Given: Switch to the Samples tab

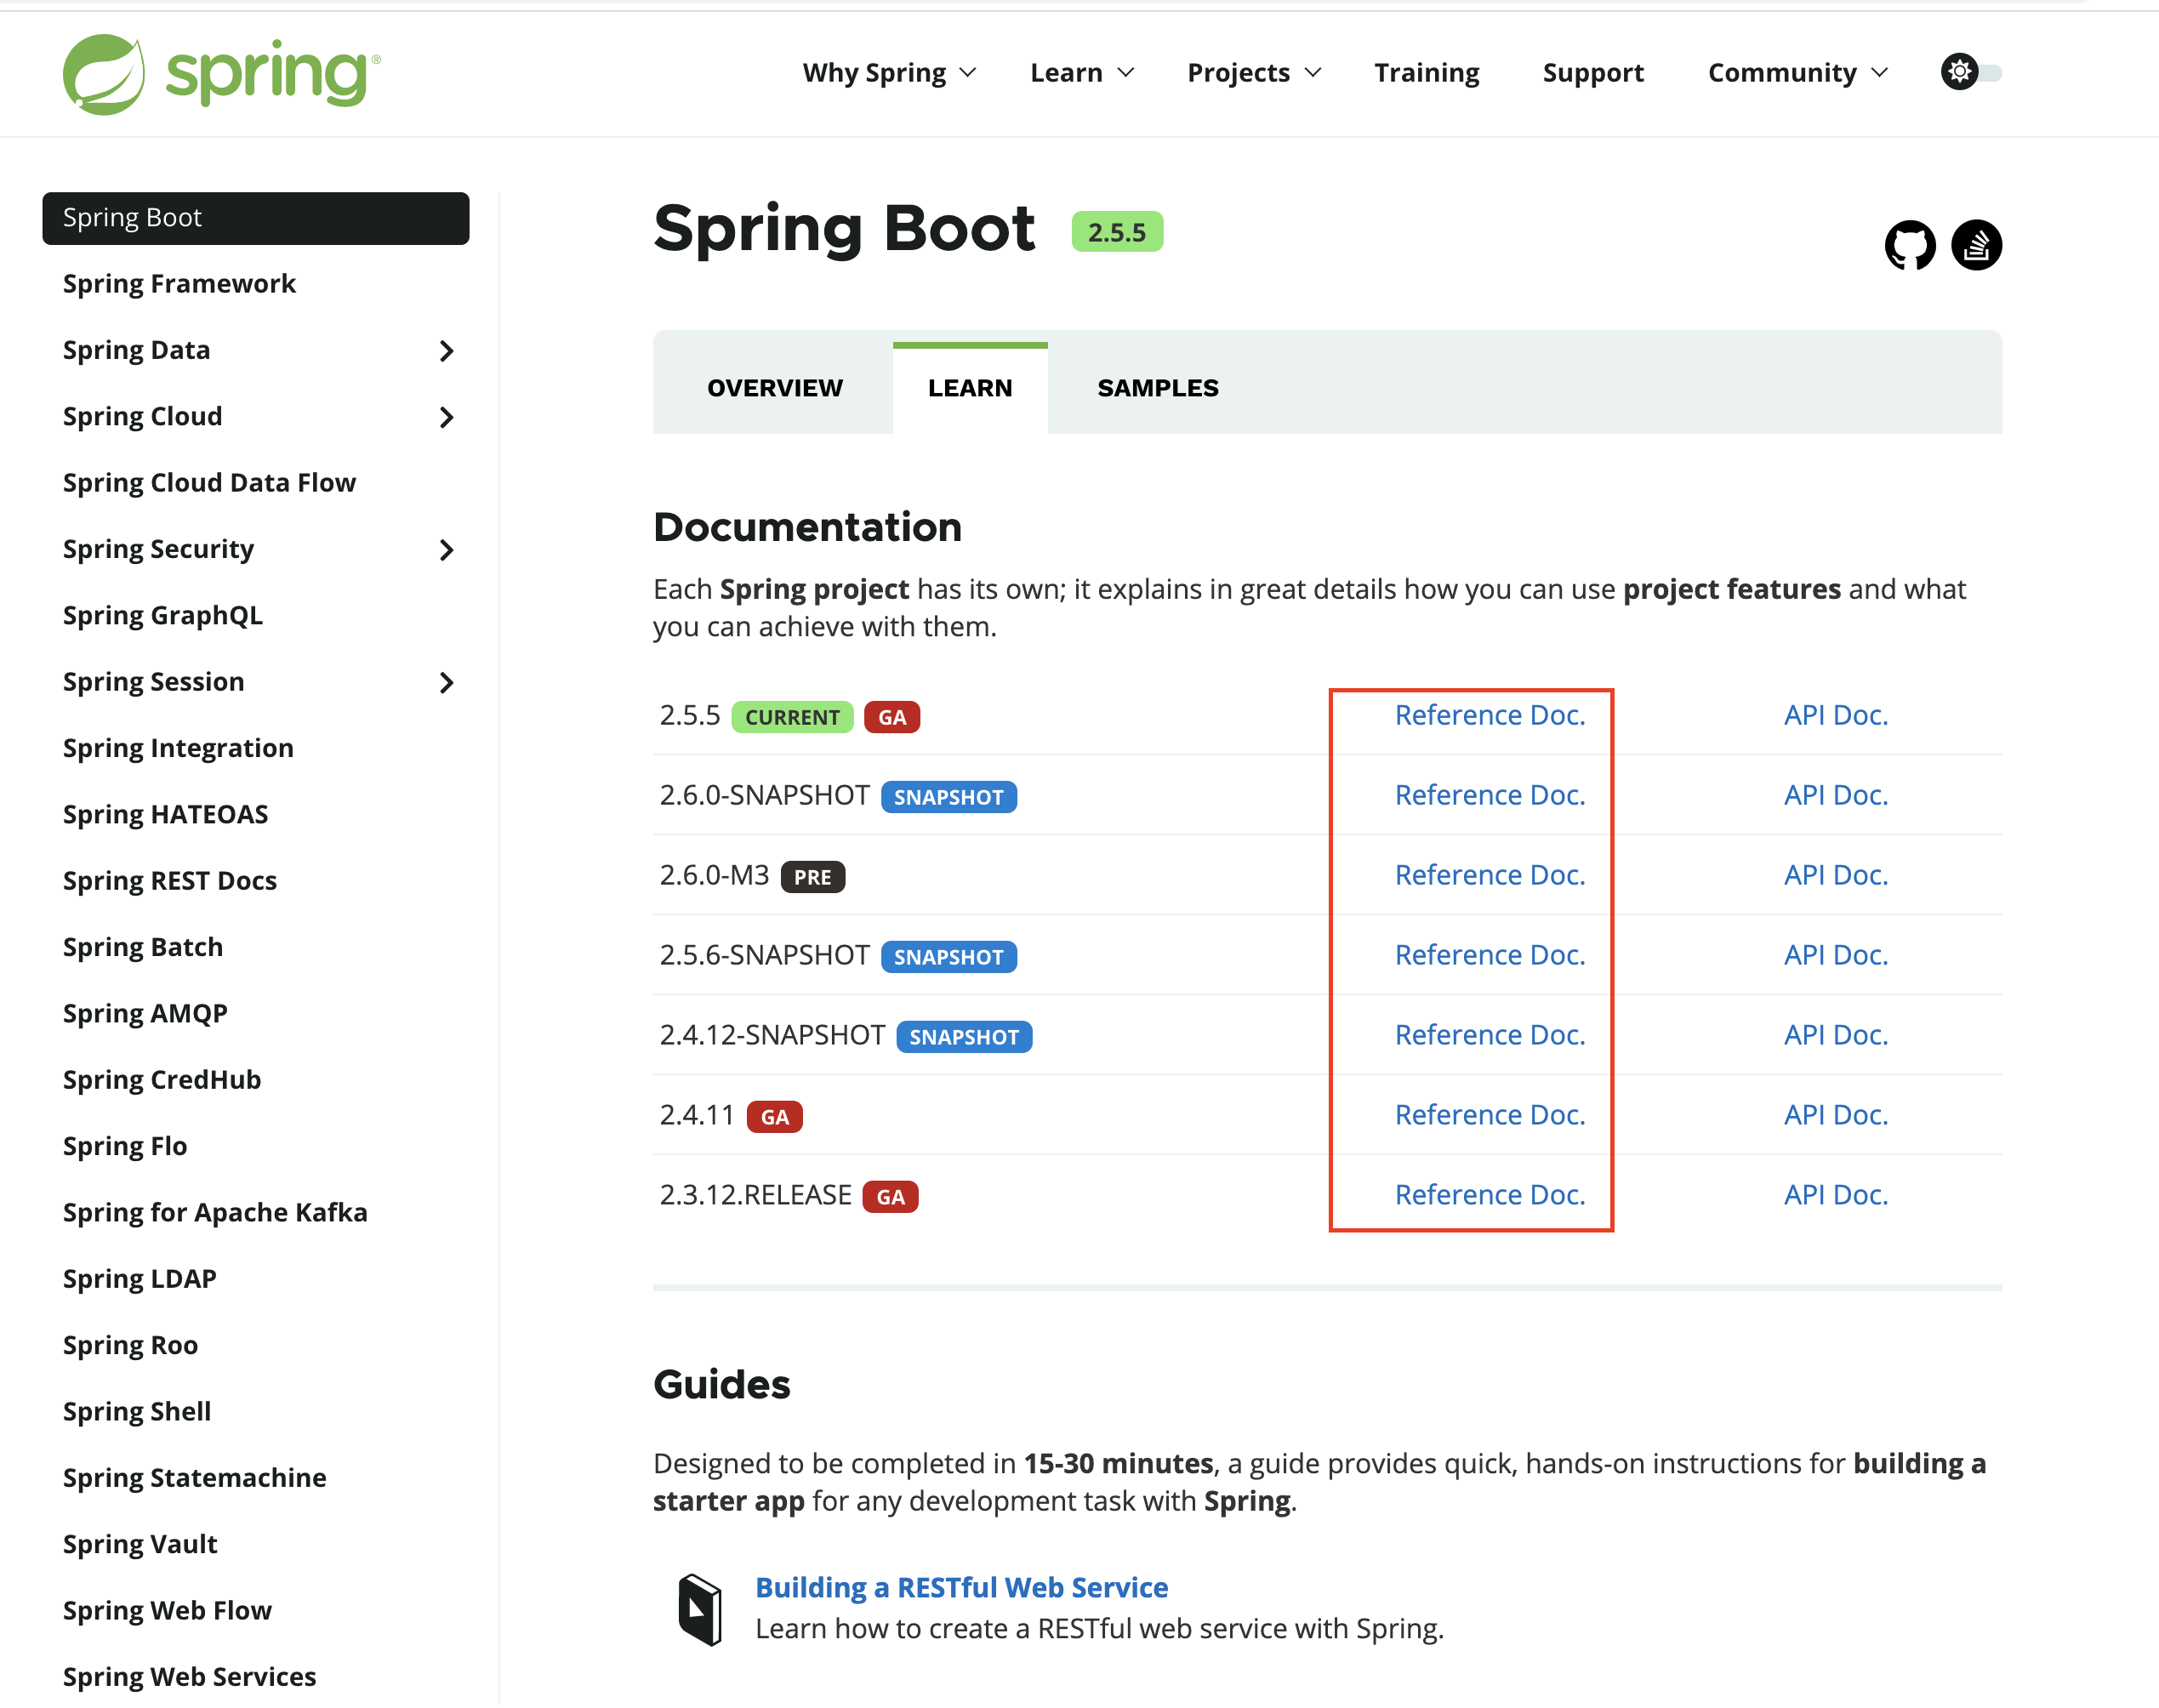Looking at the screenshot, I should point(1157,388).
